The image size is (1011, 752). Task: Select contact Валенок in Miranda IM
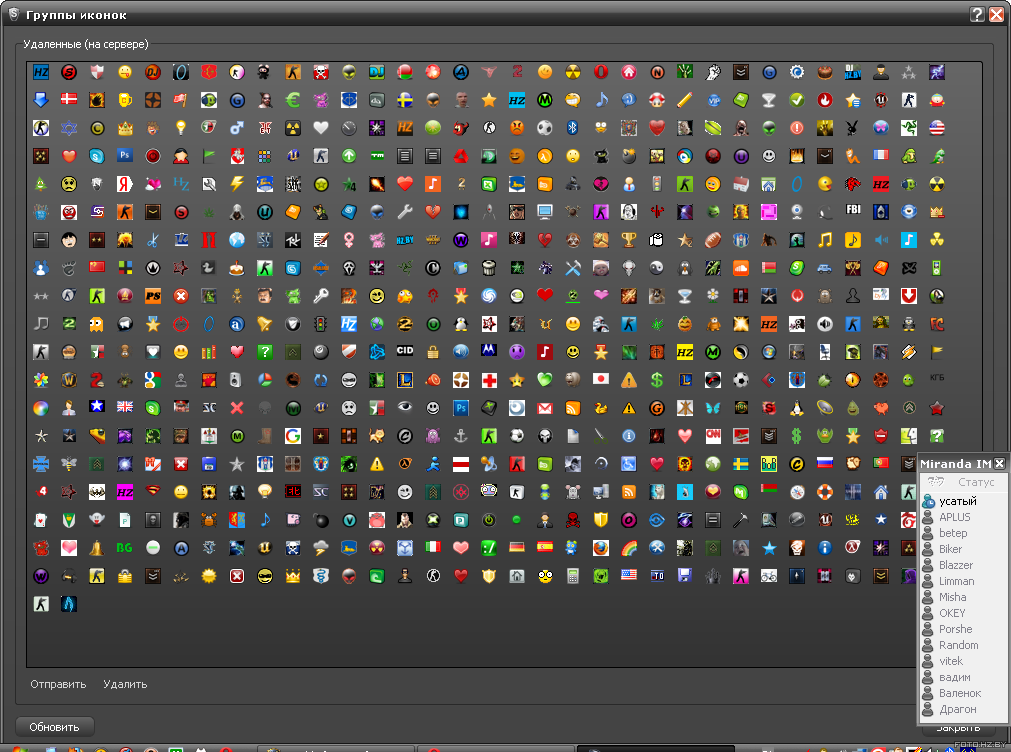(960, 693)
